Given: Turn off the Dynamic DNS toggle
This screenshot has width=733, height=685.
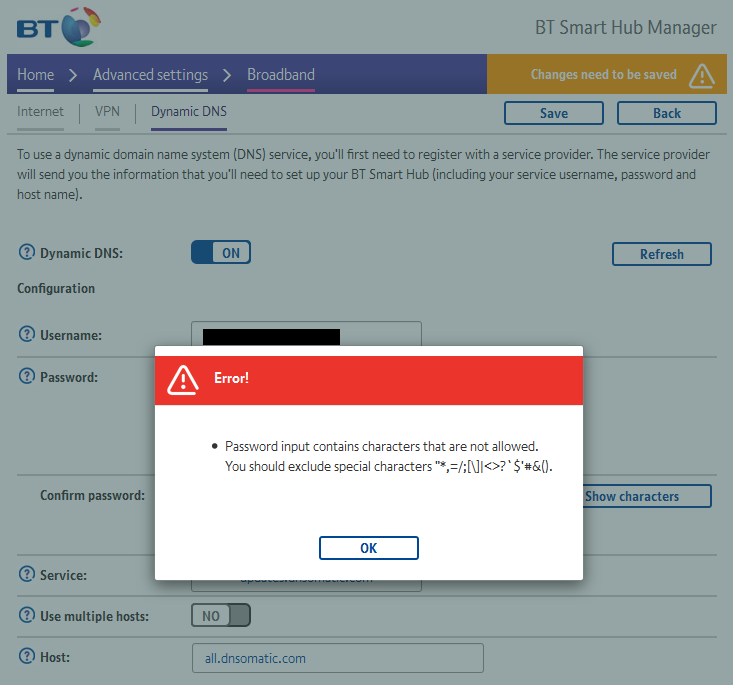Looking at the screenshot, I should [x=220, y=253].
